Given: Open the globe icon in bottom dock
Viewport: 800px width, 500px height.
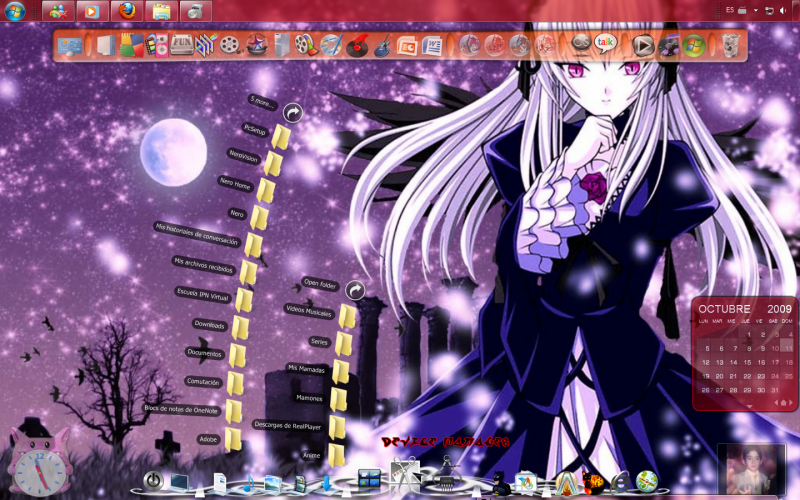Looking at the screenshot, I should 646,481.
